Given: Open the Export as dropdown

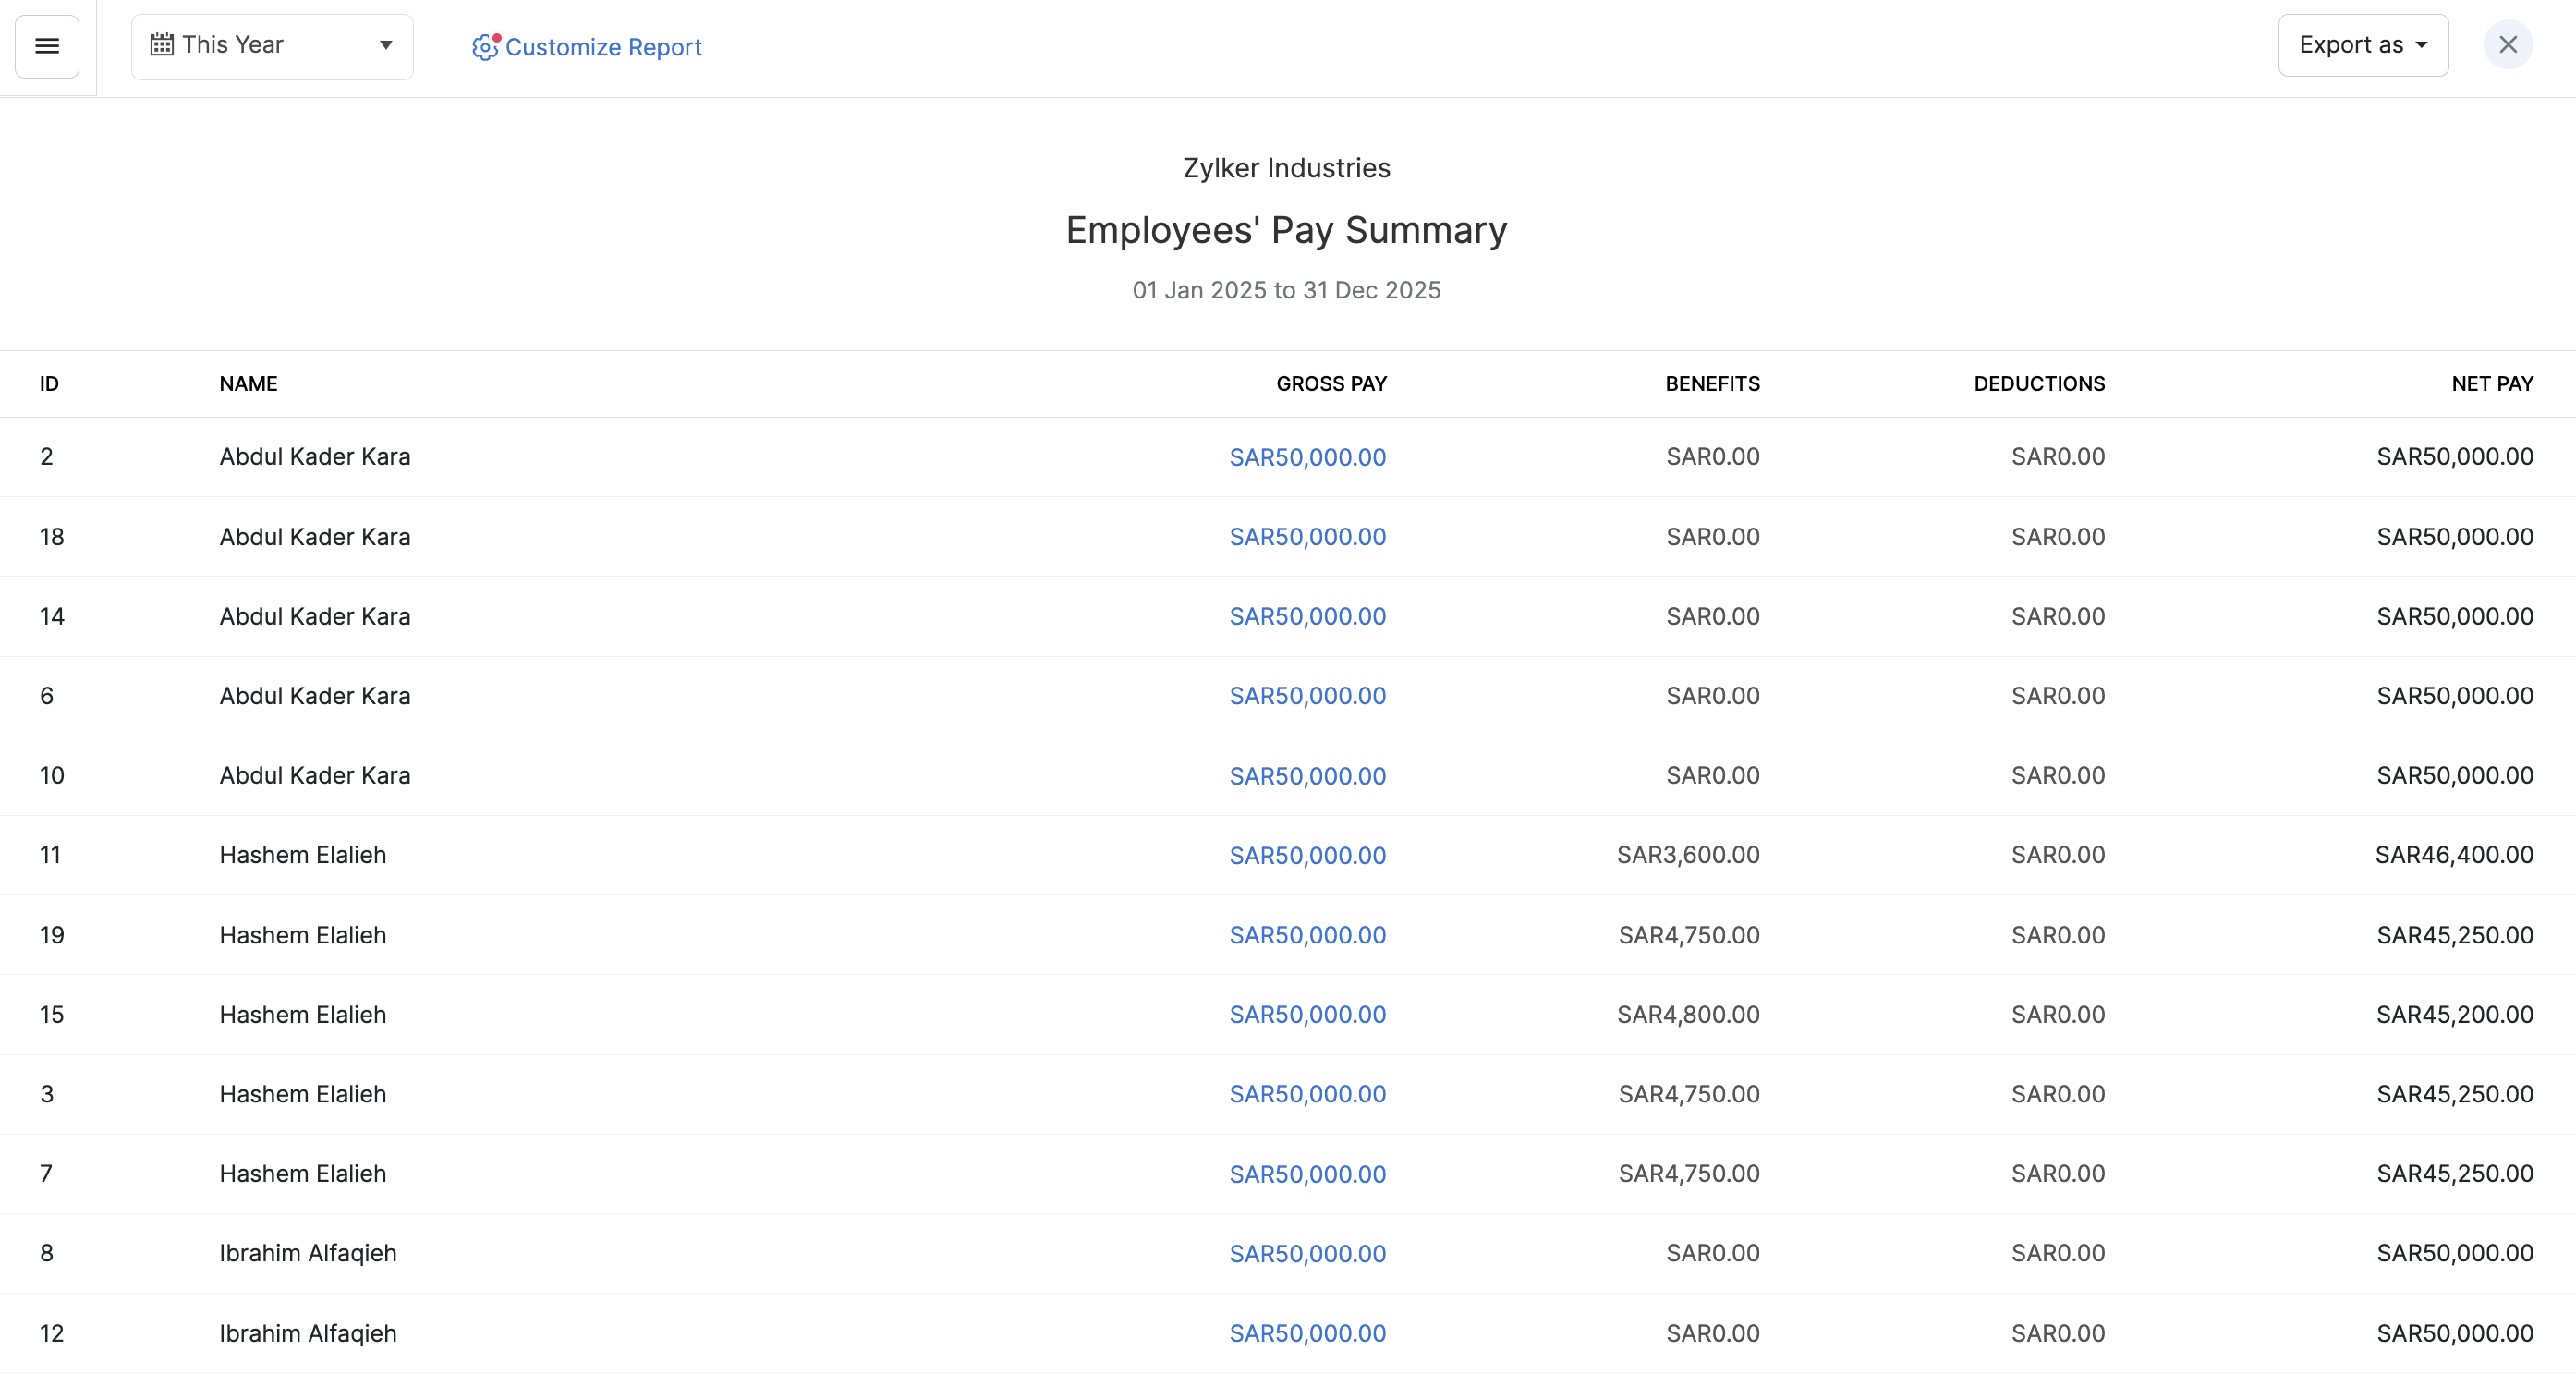Looking at the screenshot, I should pyautogui.click(x=2362, y=45).
